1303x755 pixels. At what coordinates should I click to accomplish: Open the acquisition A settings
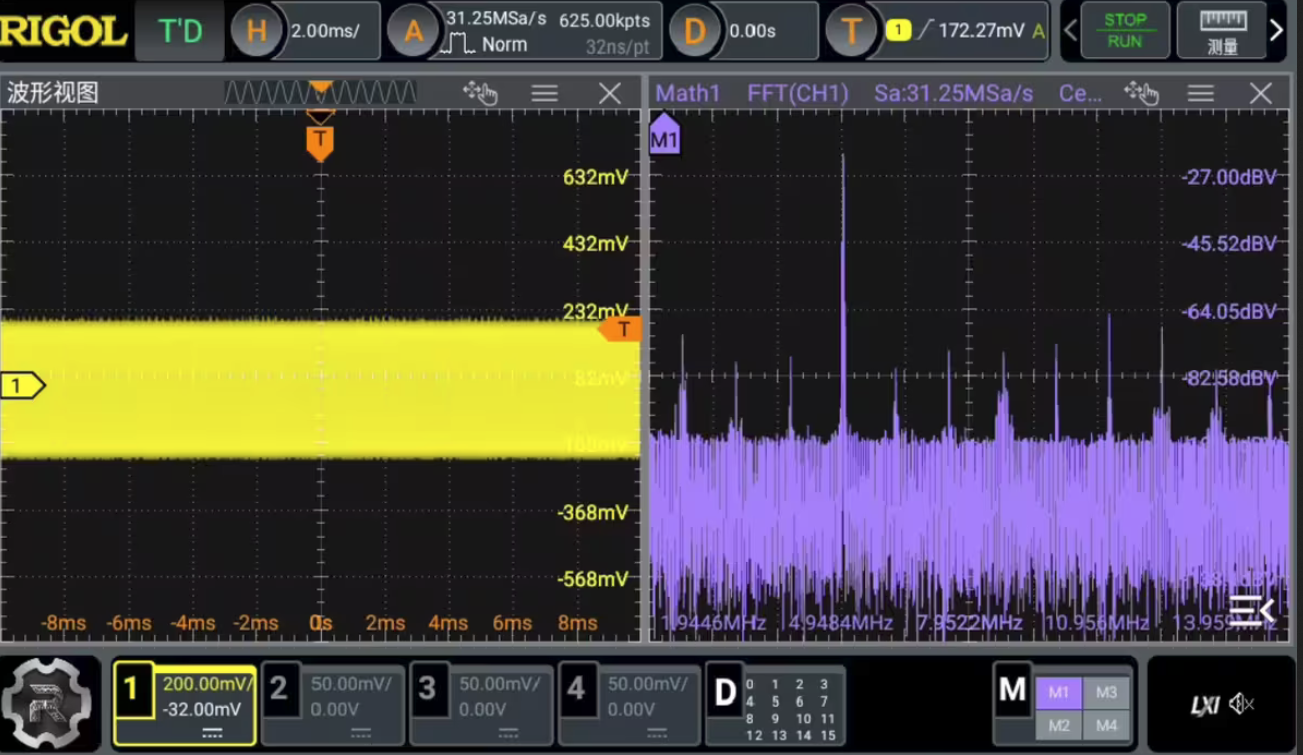click(412, 31)
